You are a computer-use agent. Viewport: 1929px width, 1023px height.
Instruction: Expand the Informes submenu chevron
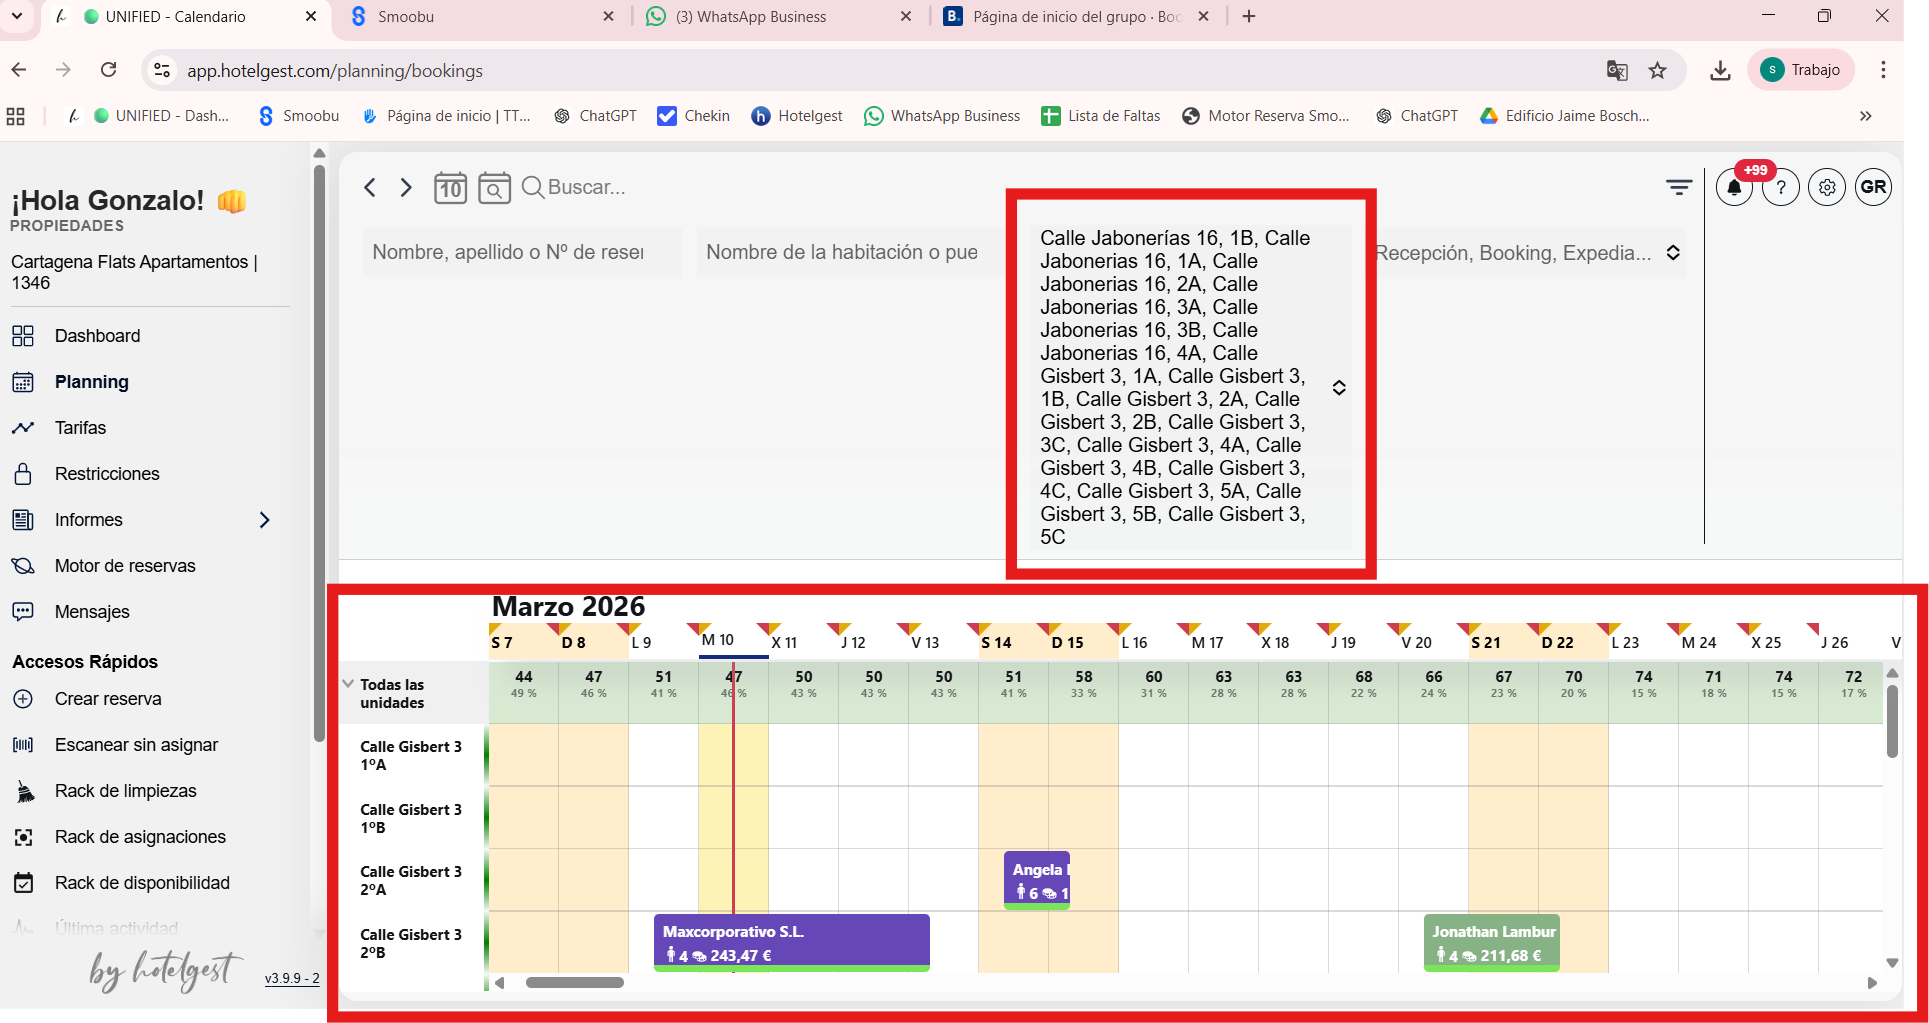[x=265, y=520]
